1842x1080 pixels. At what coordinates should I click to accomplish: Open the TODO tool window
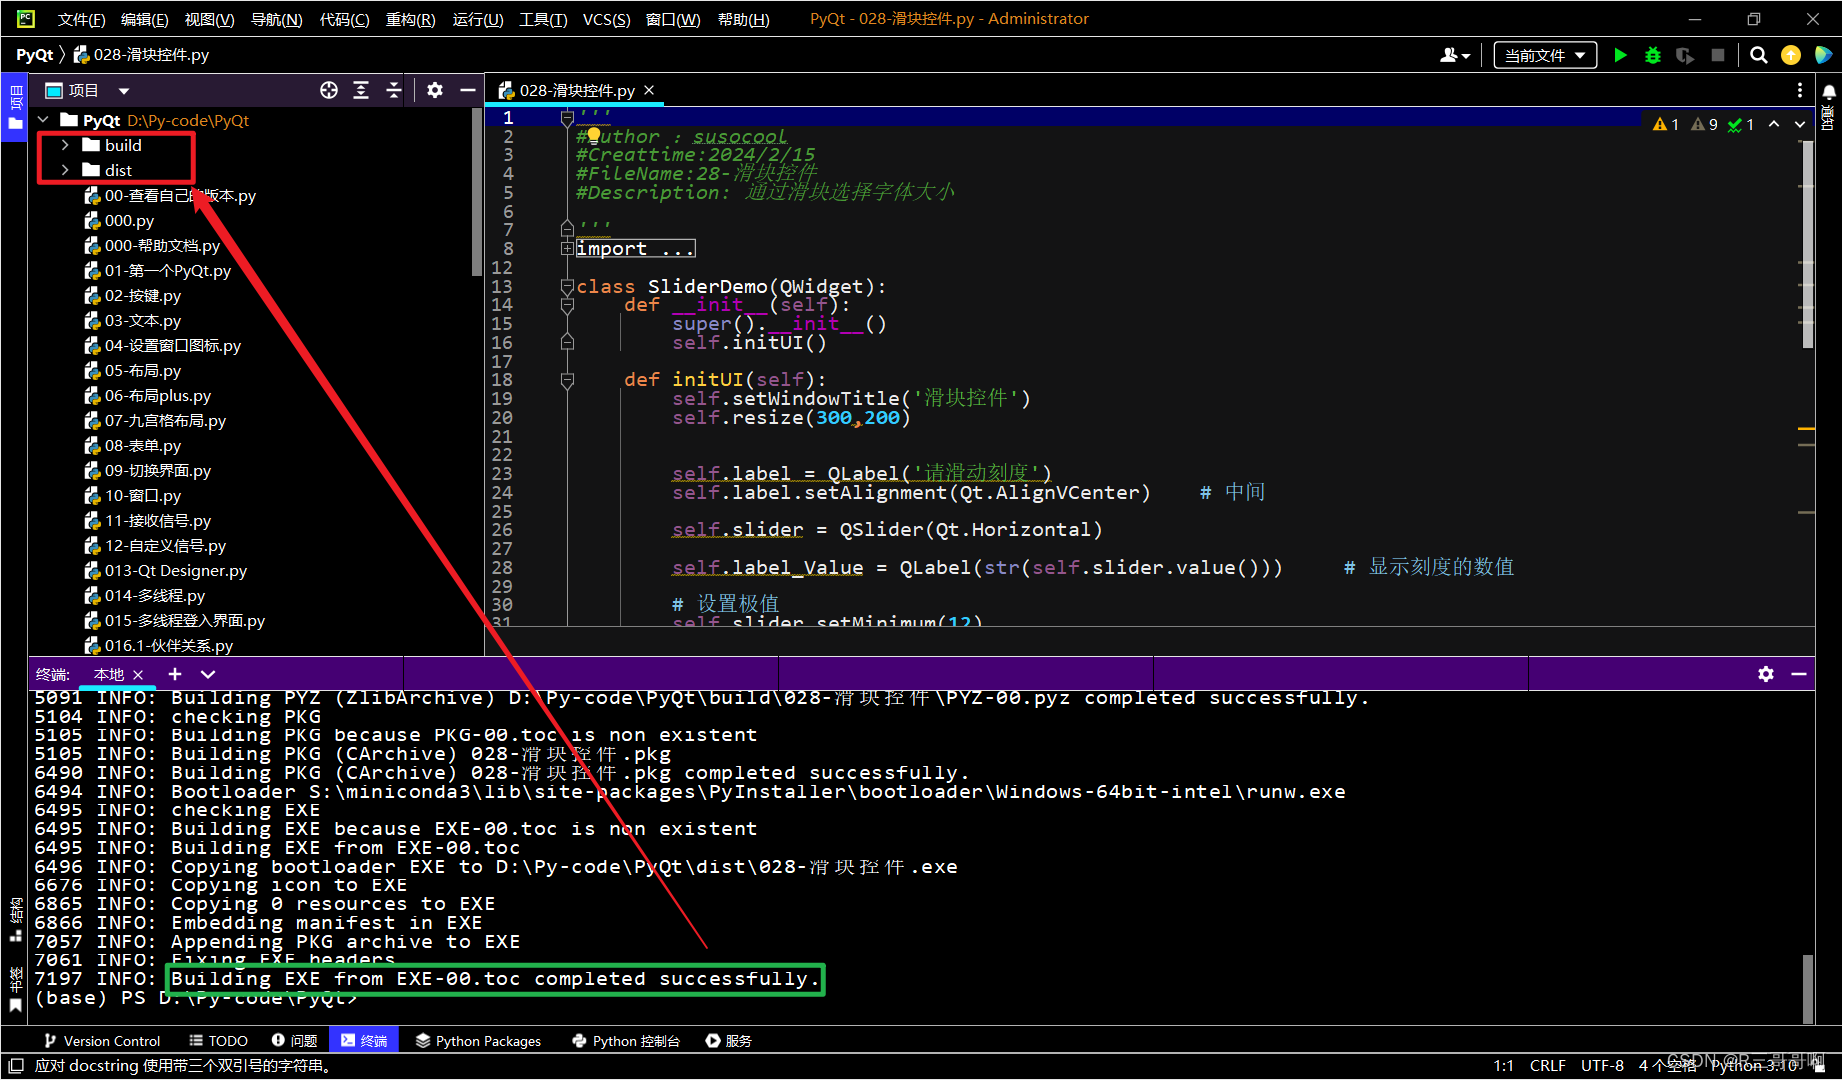(218, 1040)
